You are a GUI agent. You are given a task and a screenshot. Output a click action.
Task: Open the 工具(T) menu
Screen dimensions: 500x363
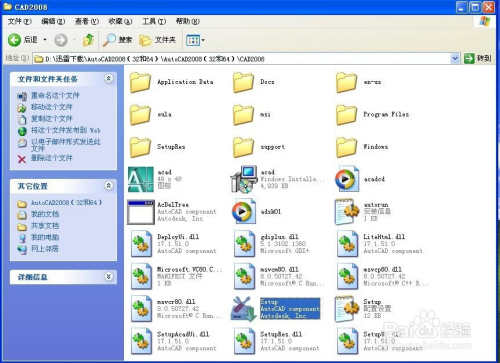[154, 22]
